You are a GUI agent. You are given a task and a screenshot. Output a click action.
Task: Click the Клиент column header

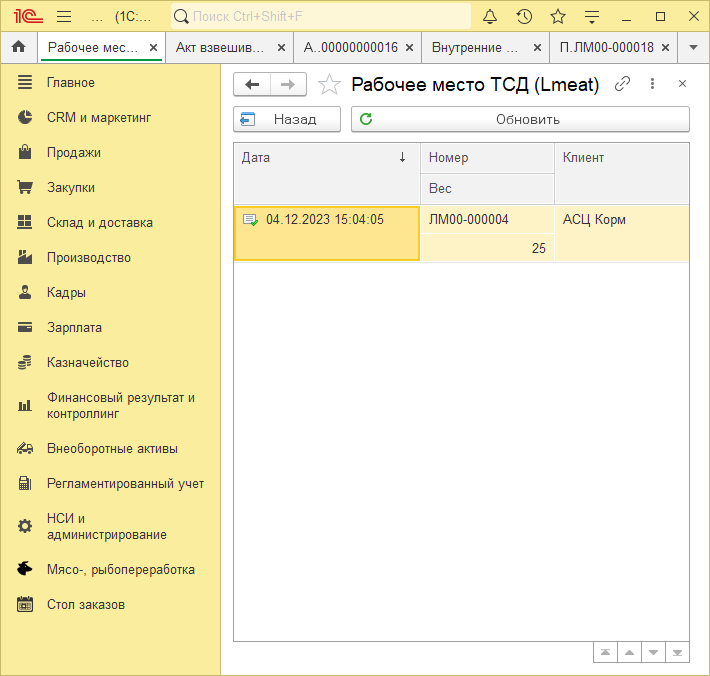(622, 173)
